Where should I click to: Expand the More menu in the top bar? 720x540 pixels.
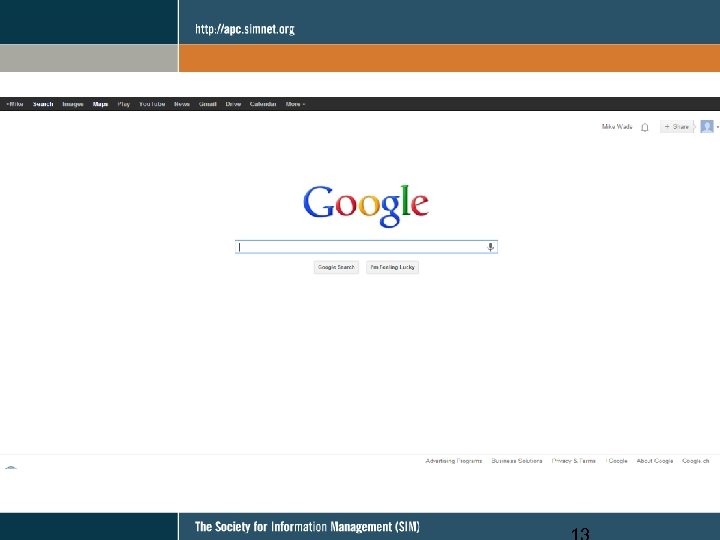(295, 104)
